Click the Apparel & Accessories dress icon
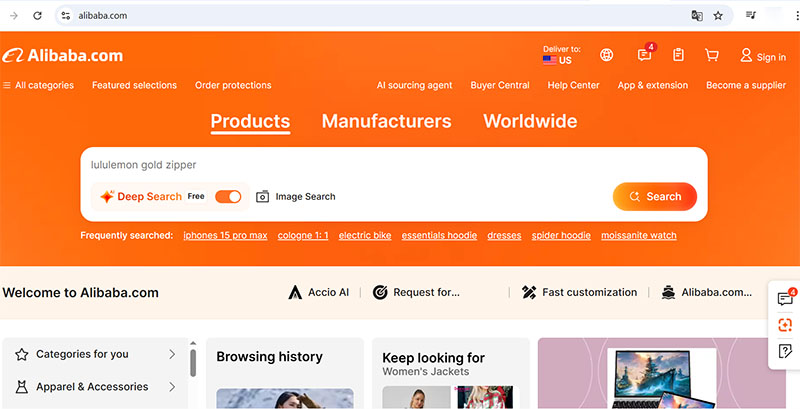The width and height of the screenshot is (800, 409). click(21, 387)
